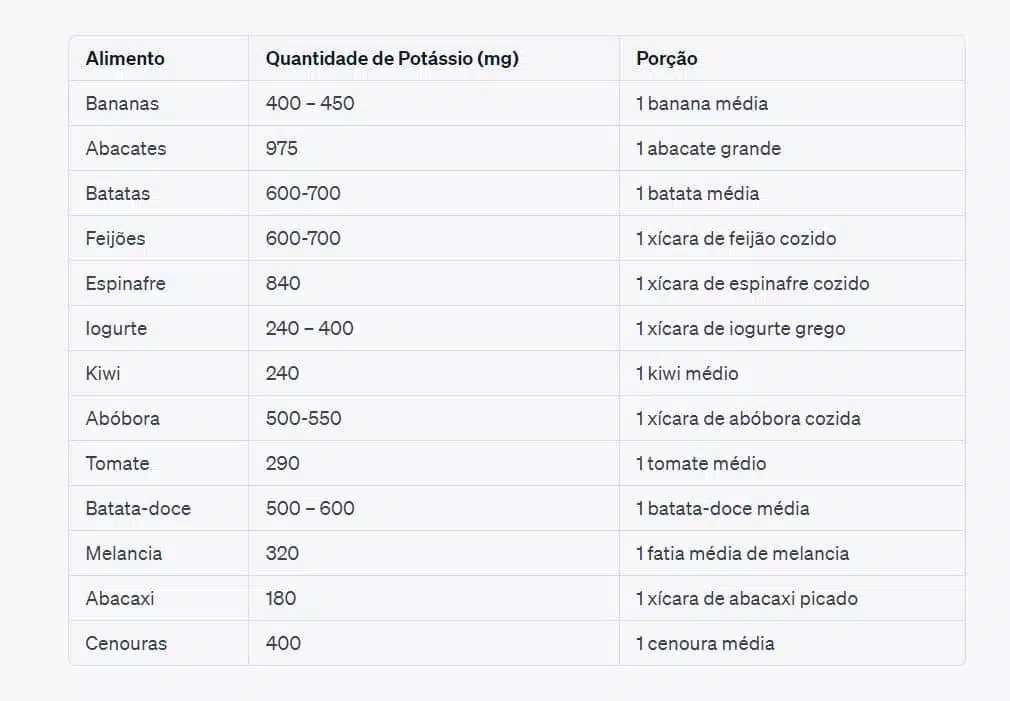
Task: Click the Kiwi food cell
Action: pyautogui.click(x=103, y=373)
